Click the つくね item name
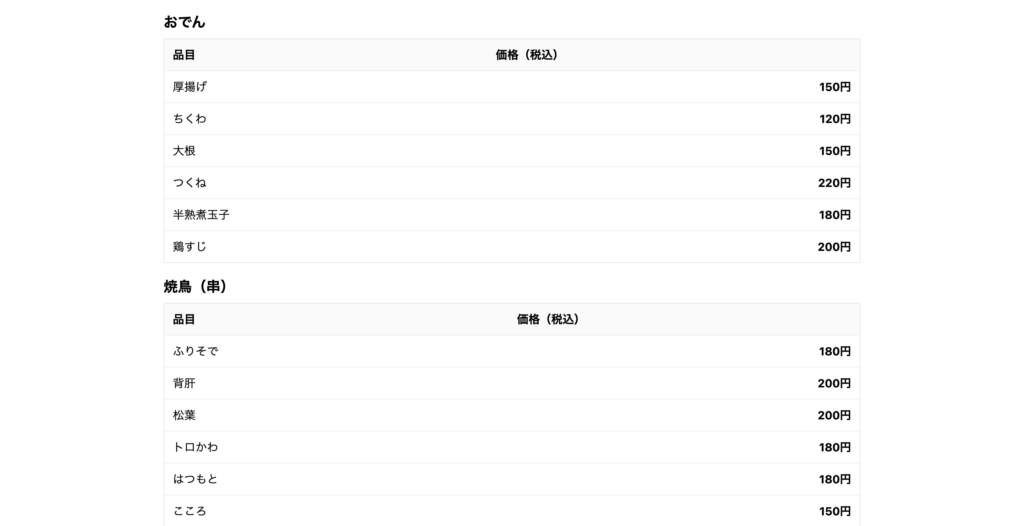 click(x=190, y=183)
